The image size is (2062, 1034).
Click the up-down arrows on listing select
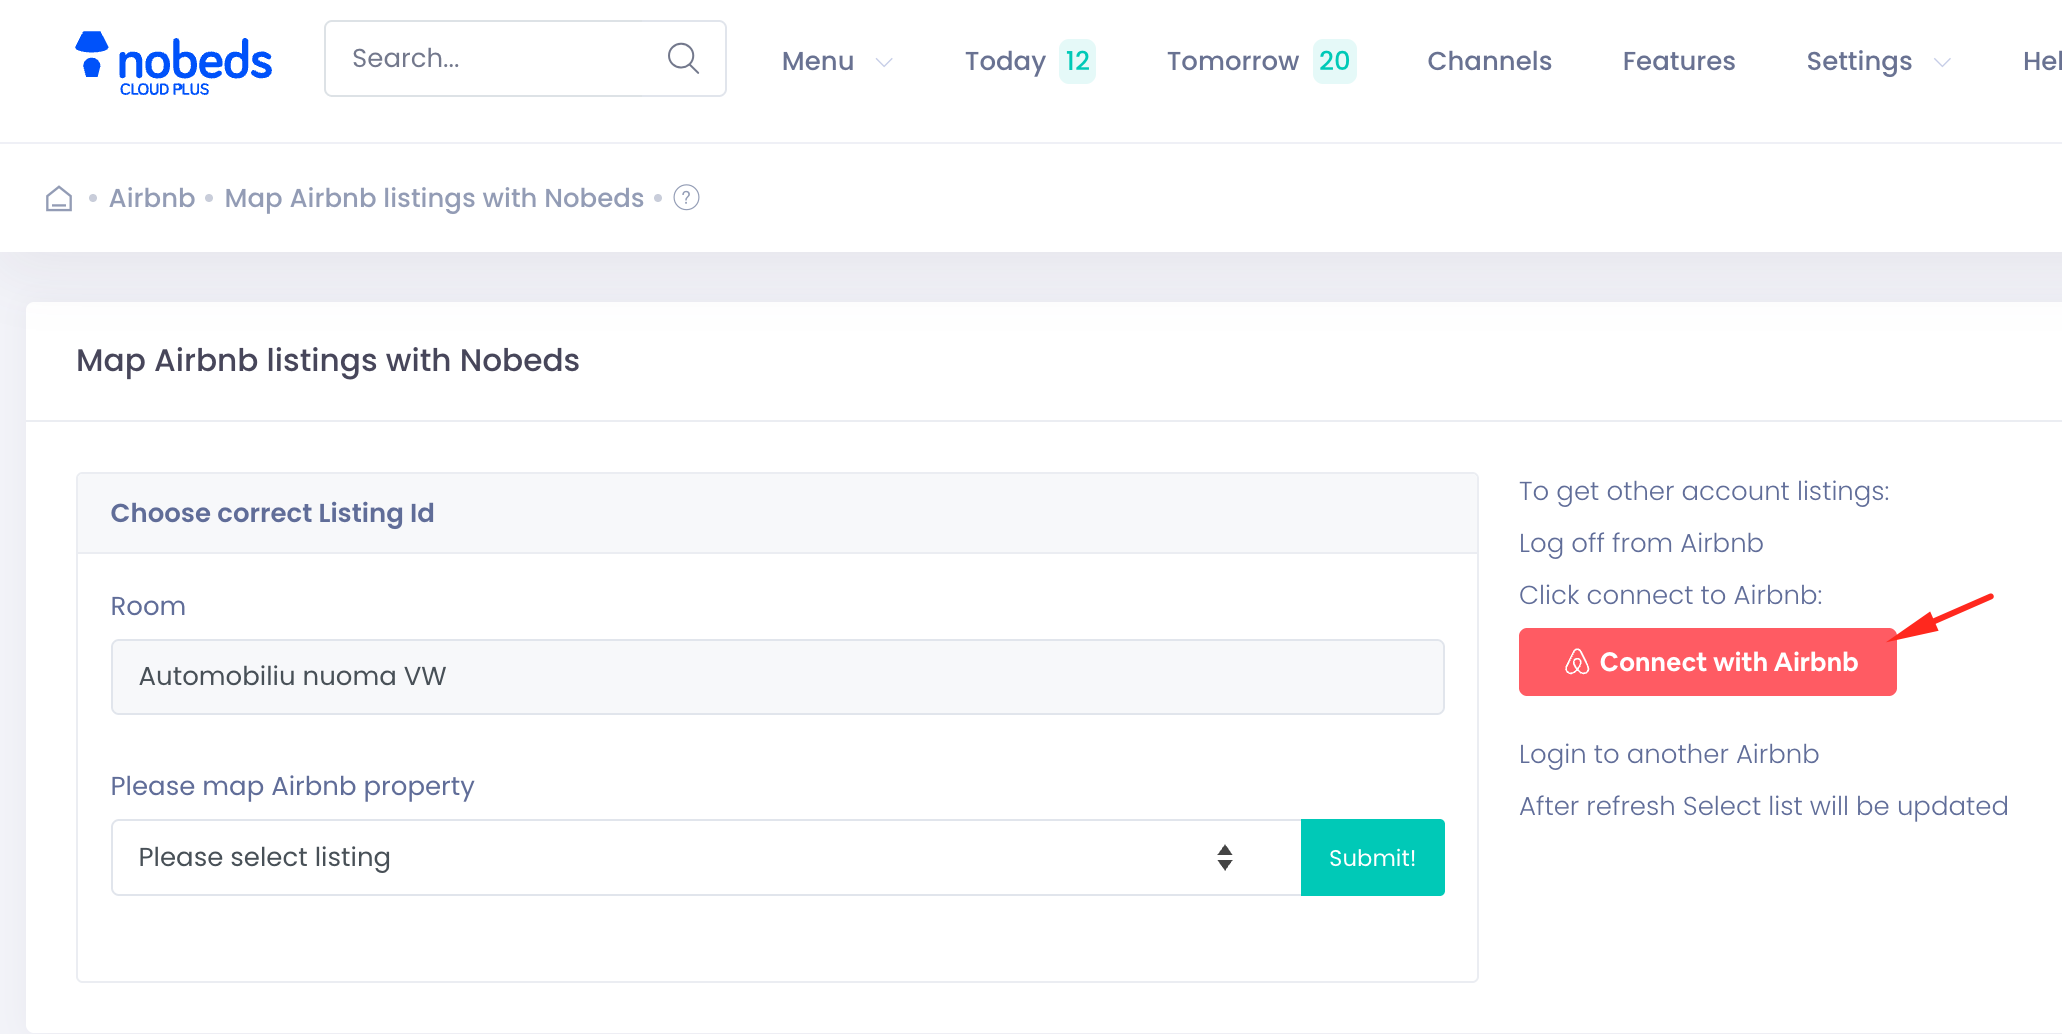point(1224,857)
